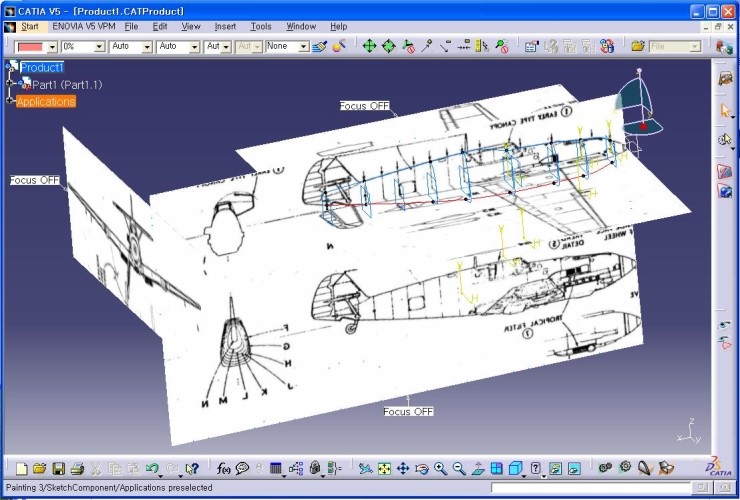Click the Formula f(x) icon
Viewport: 740px width, 500px height.
pos(223,468)
